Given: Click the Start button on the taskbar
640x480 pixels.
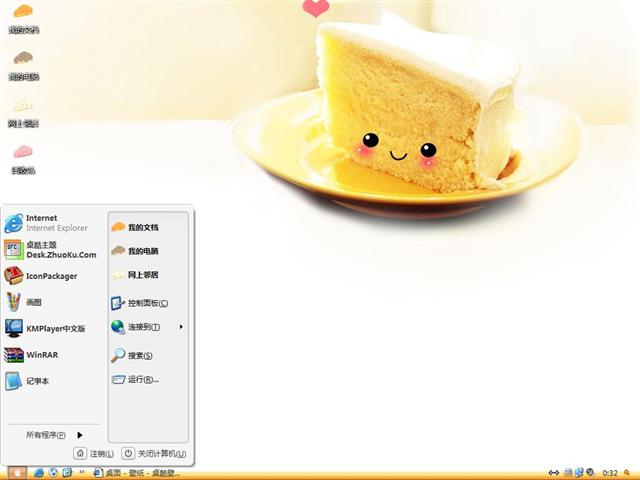Looking at the screenshot, I should pos(17,473).
